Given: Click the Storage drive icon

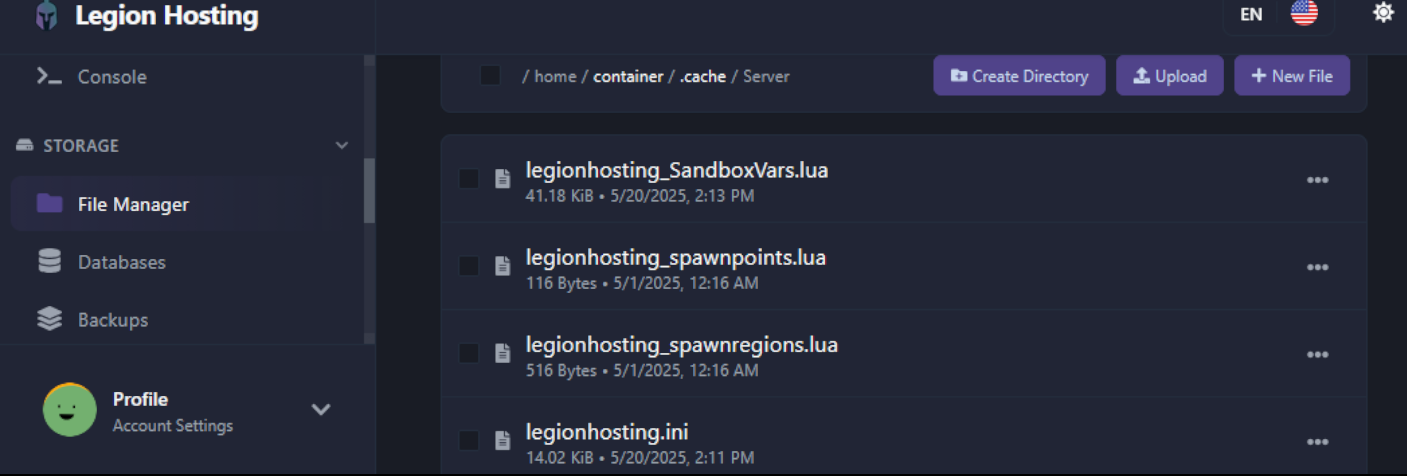Looking at the screenshot, I should pyautogui.click(x=25, y=145).
